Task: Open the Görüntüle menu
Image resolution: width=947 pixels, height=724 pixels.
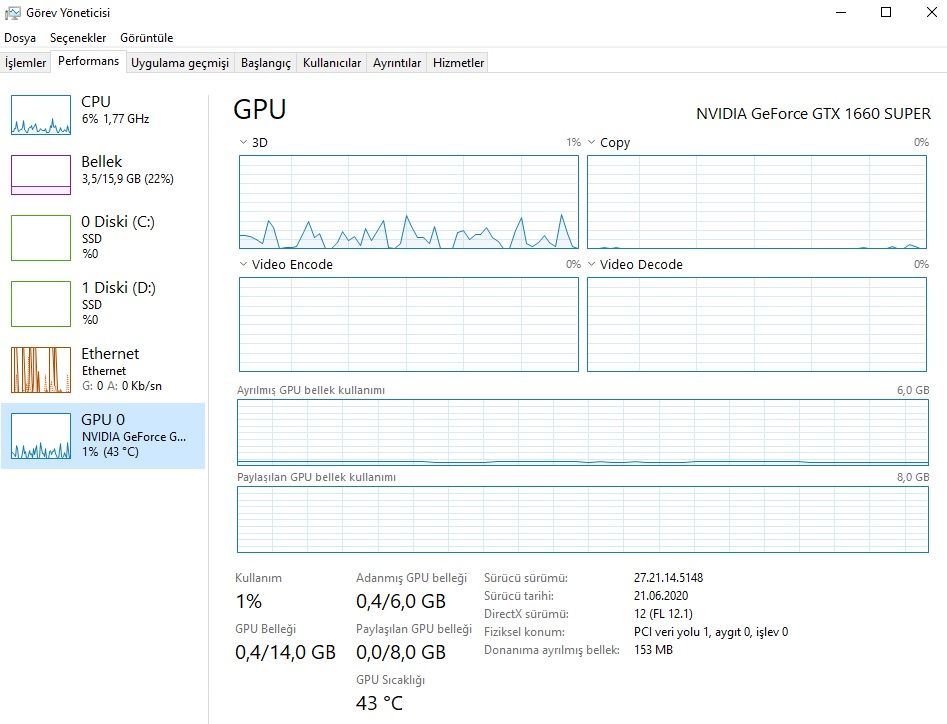Action: (146, 38)
